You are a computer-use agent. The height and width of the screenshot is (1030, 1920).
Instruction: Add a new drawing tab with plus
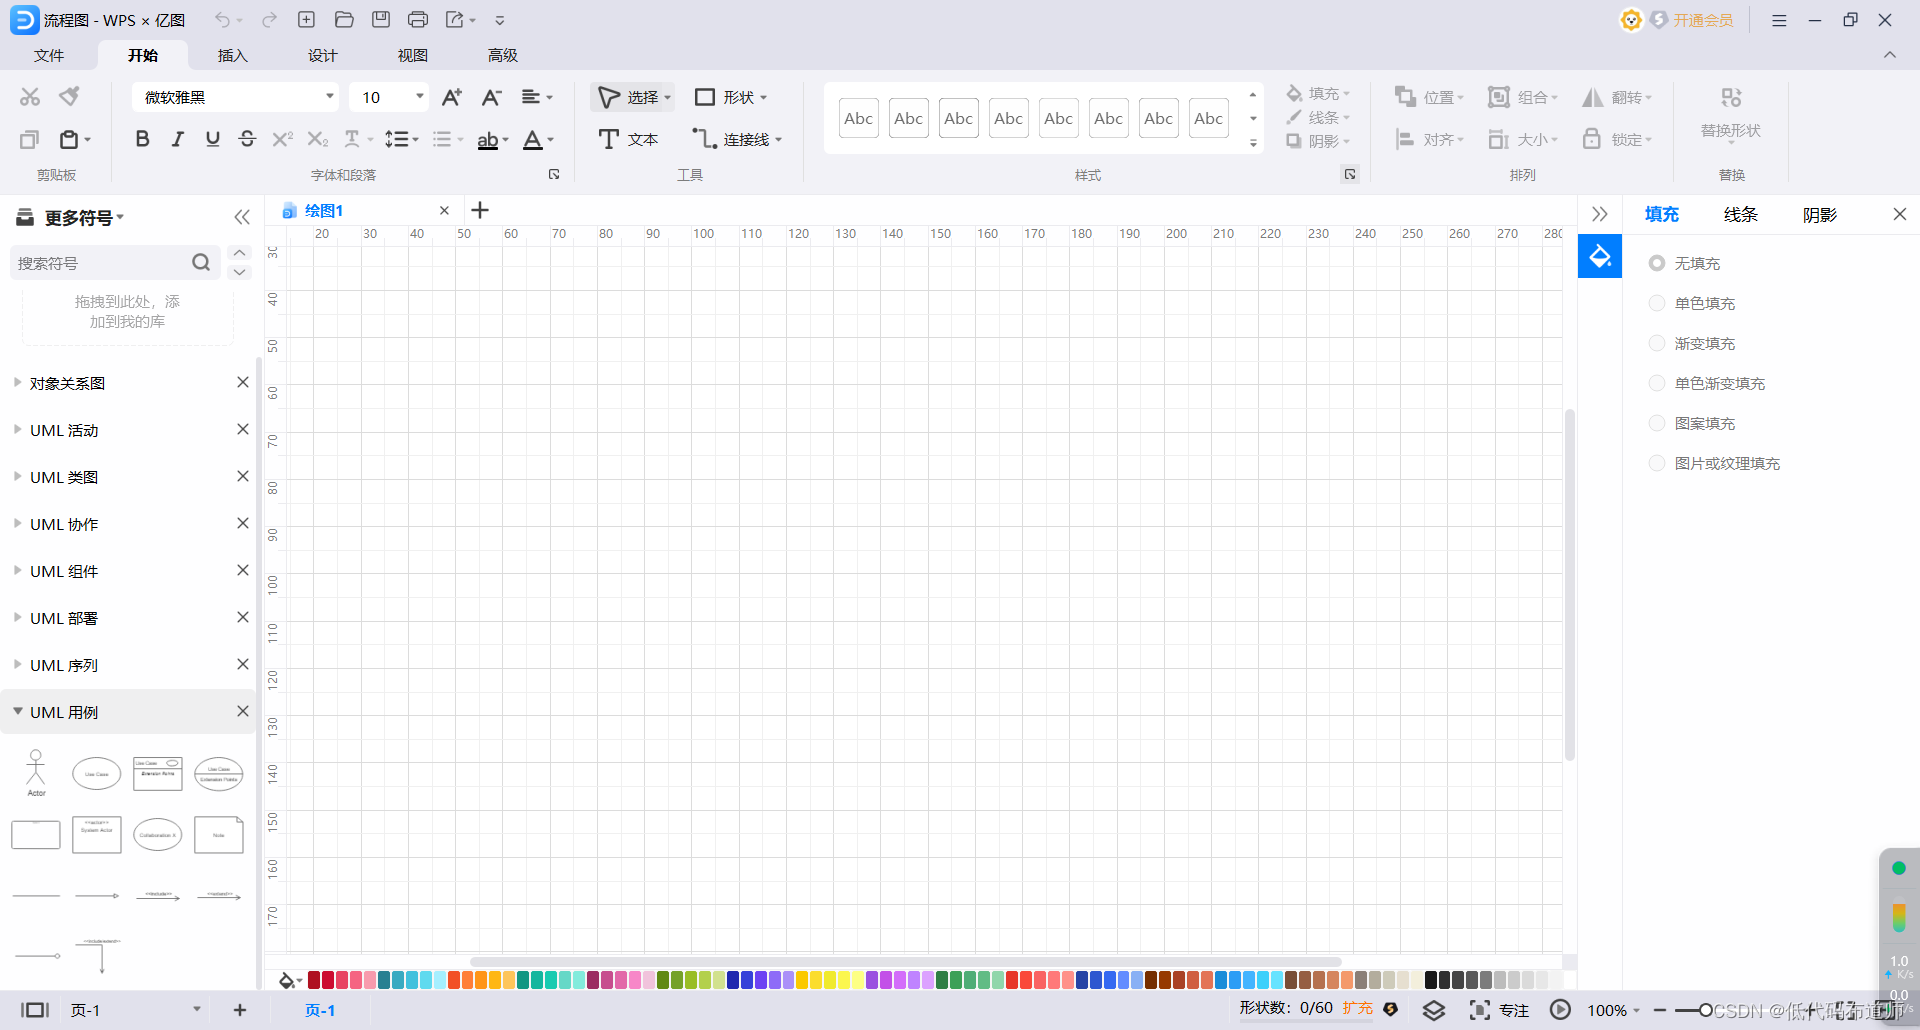[480, 210]
